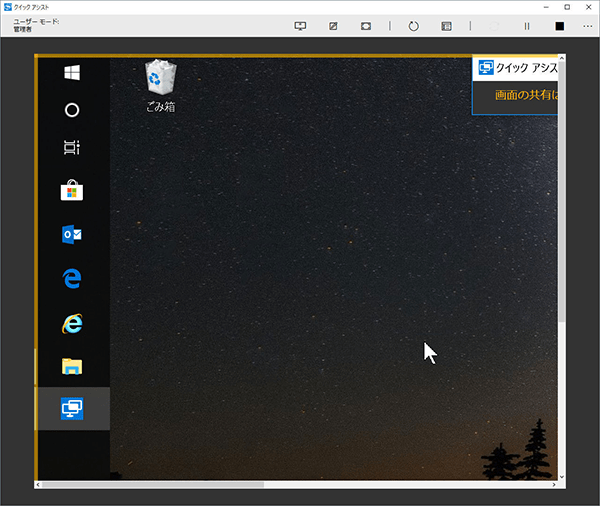Open the annotate tool in toolbar
Screen dimensions: 600x506
click(333, 26)
